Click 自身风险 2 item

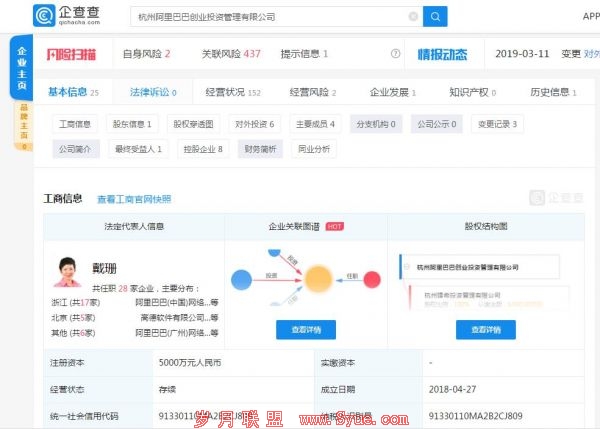[x=147, y=54]
